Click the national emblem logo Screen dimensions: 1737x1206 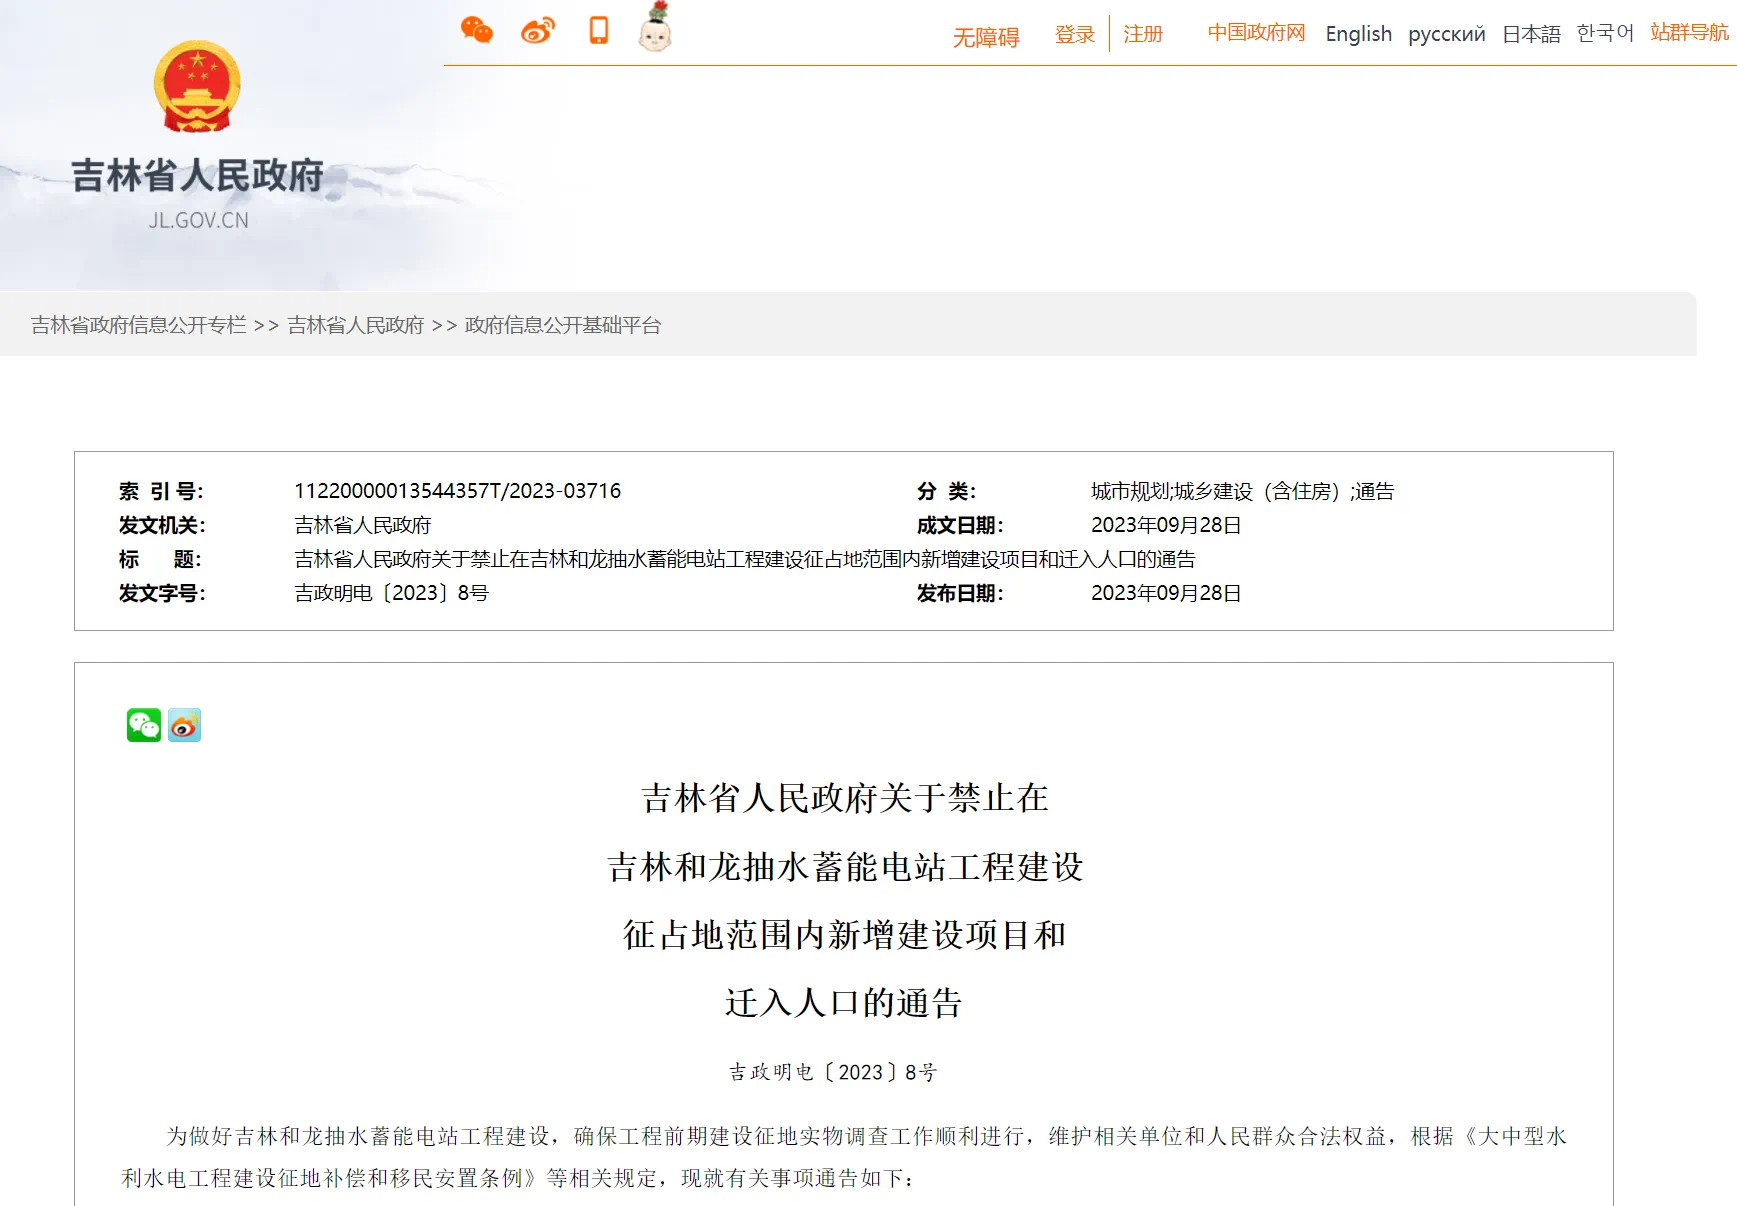click(x=197, y=88)
